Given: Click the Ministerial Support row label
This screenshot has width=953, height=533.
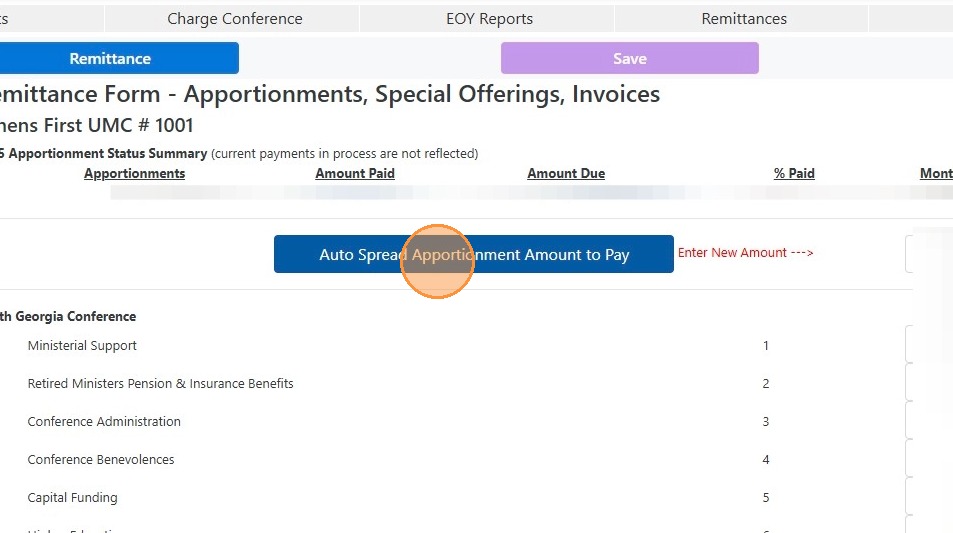Looking at the screenshot, I should coord(82,346).
